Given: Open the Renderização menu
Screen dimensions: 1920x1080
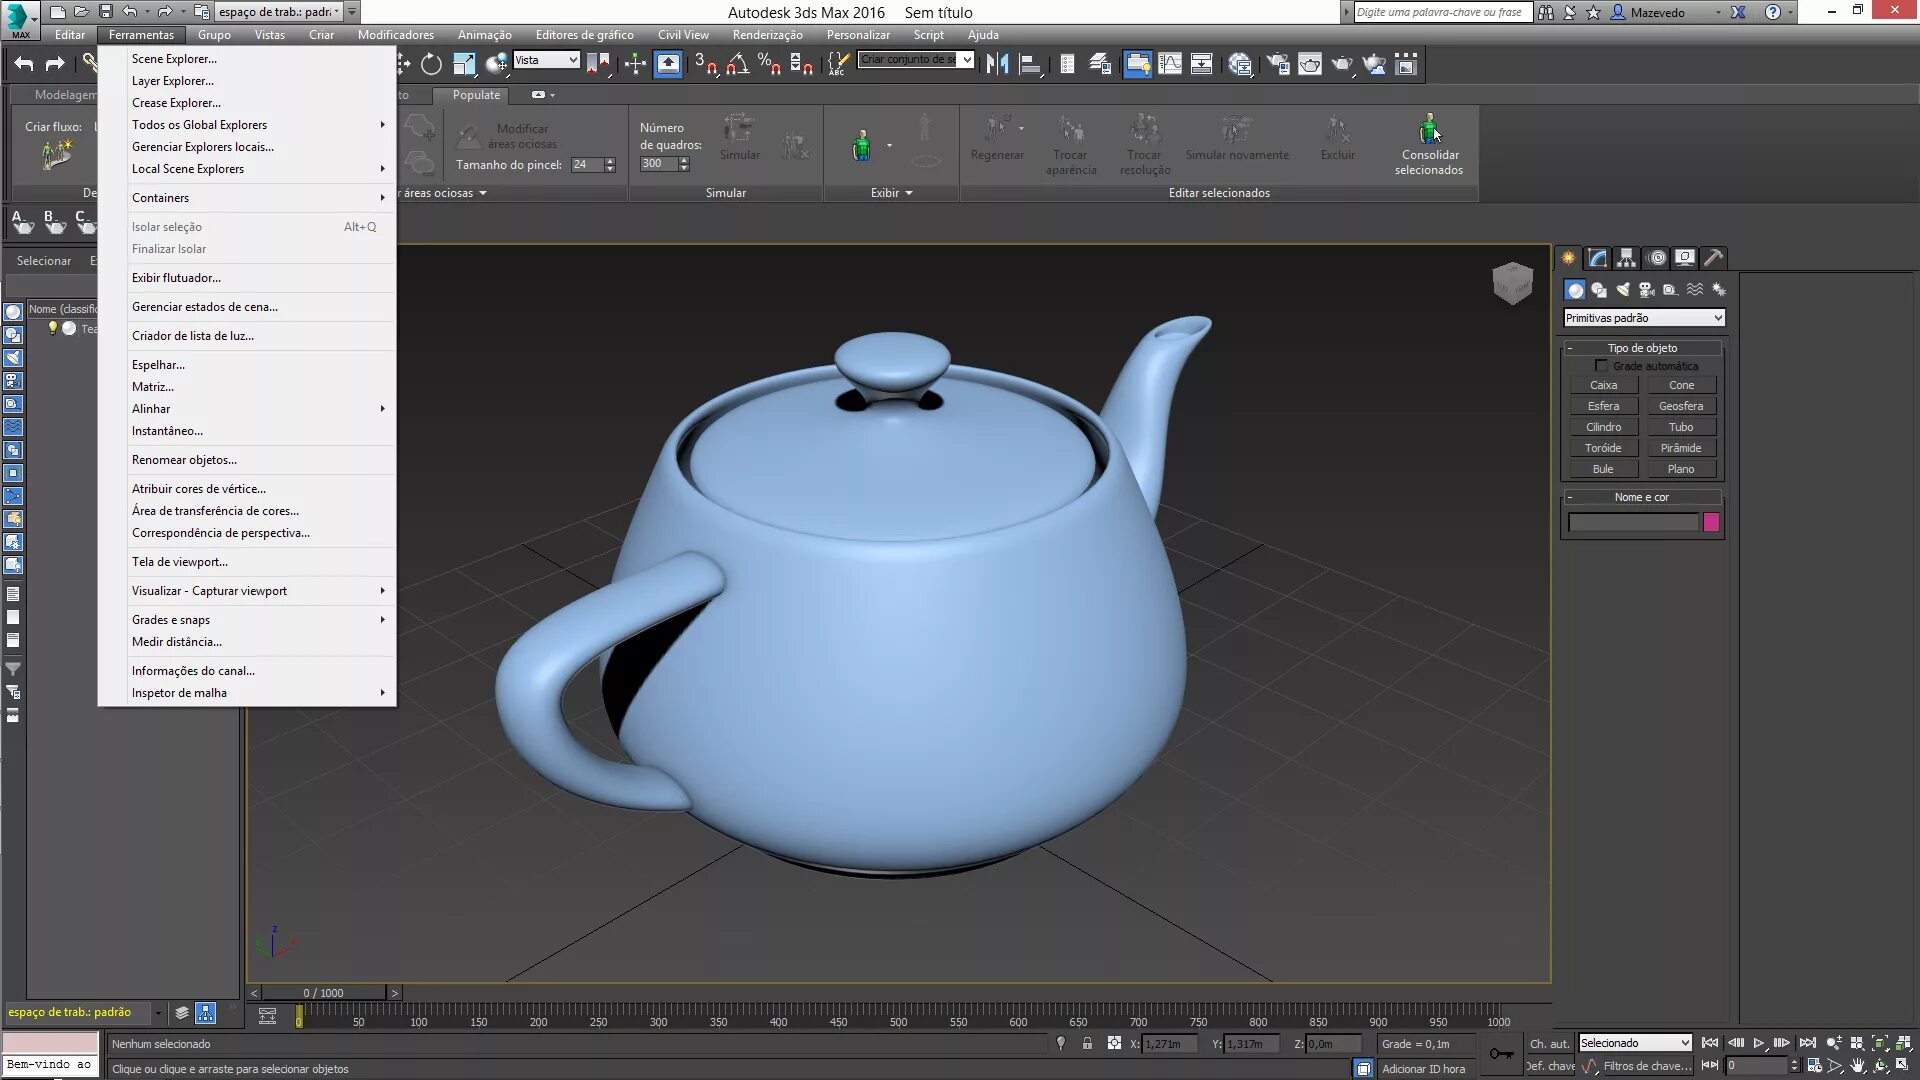Looking at the screenshot, I should pyautogui.click(x=768, y=35).
